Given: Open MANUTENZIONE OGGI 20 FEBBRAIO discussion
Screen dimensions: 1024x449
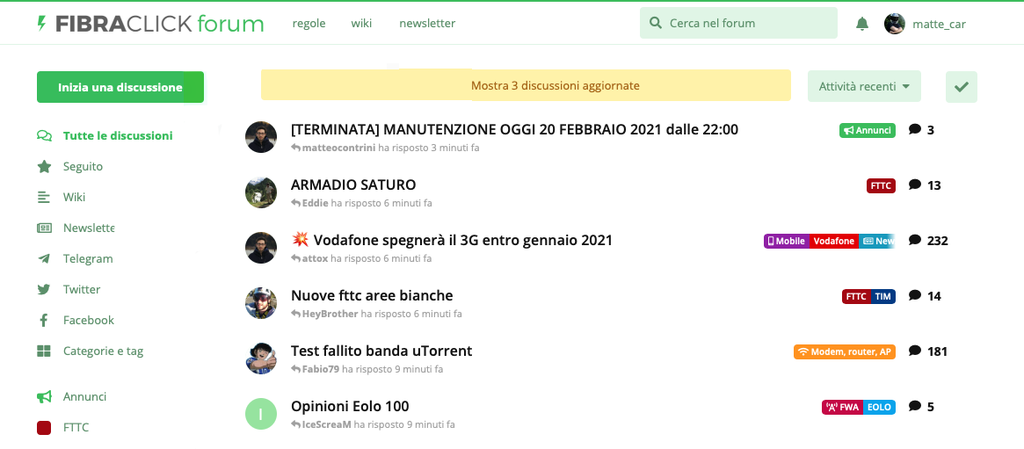Looking at the screenshot, I should click(515, 129).
